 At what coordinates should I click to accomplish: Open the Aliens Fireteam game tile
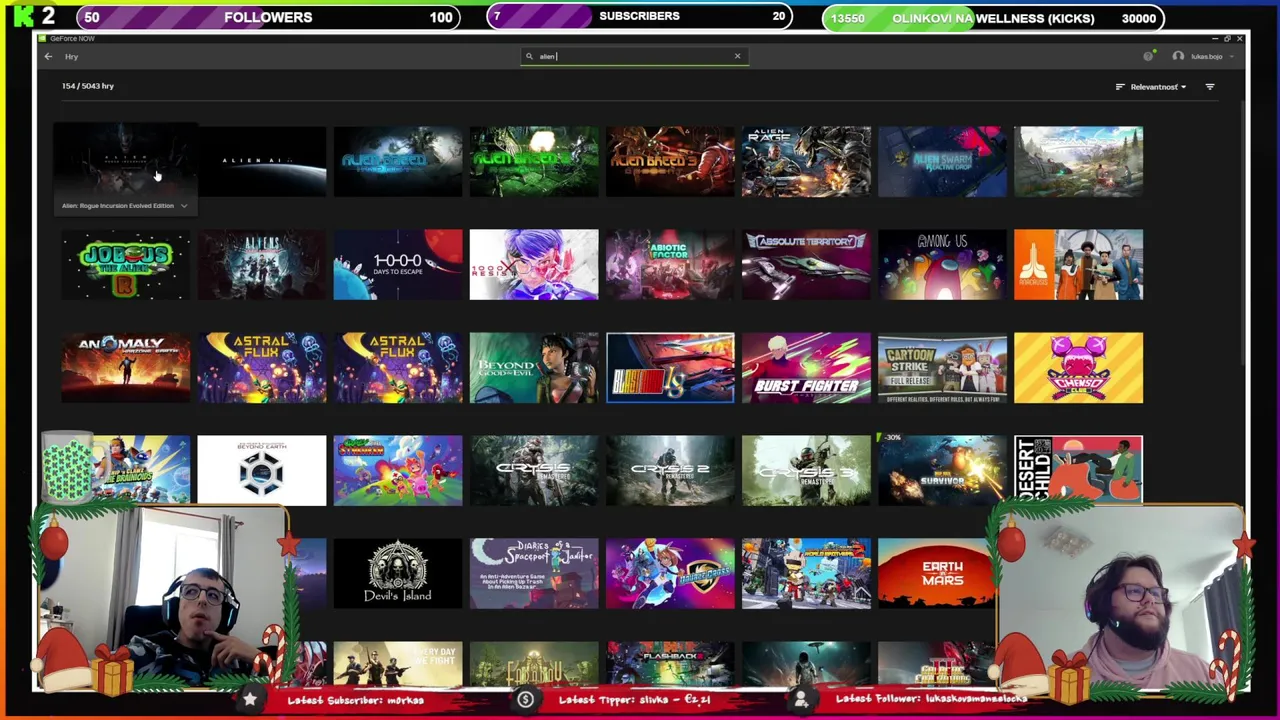coord(262,265)
